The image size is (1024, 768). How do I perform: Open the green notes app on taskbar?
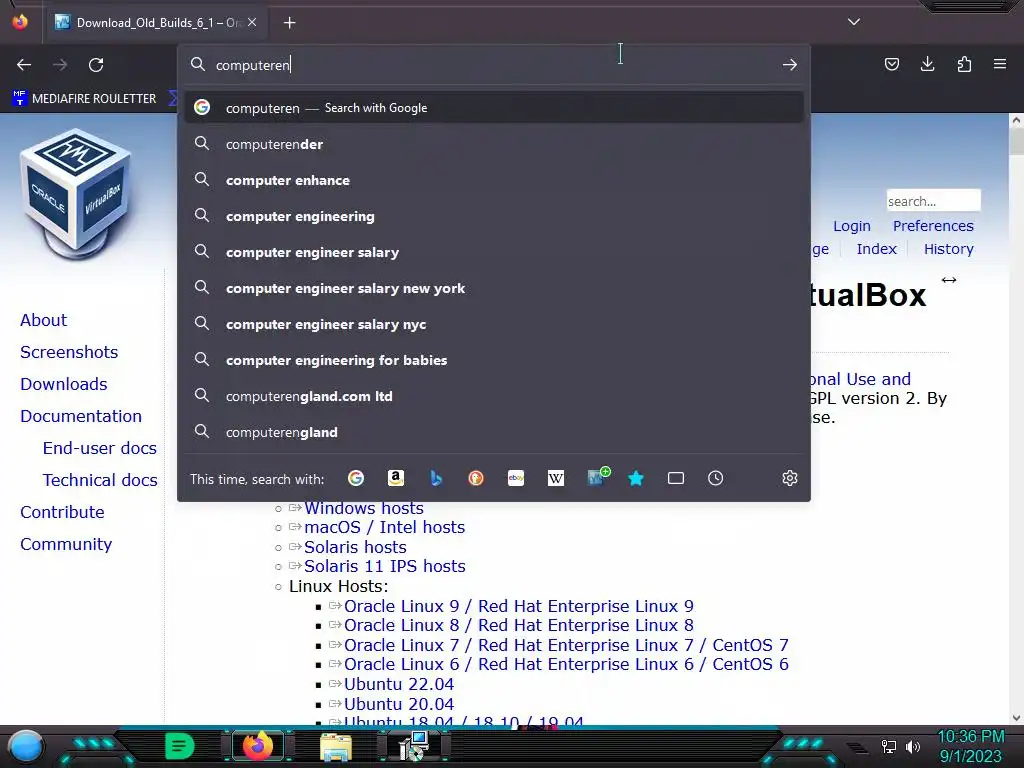coord(179,746)
